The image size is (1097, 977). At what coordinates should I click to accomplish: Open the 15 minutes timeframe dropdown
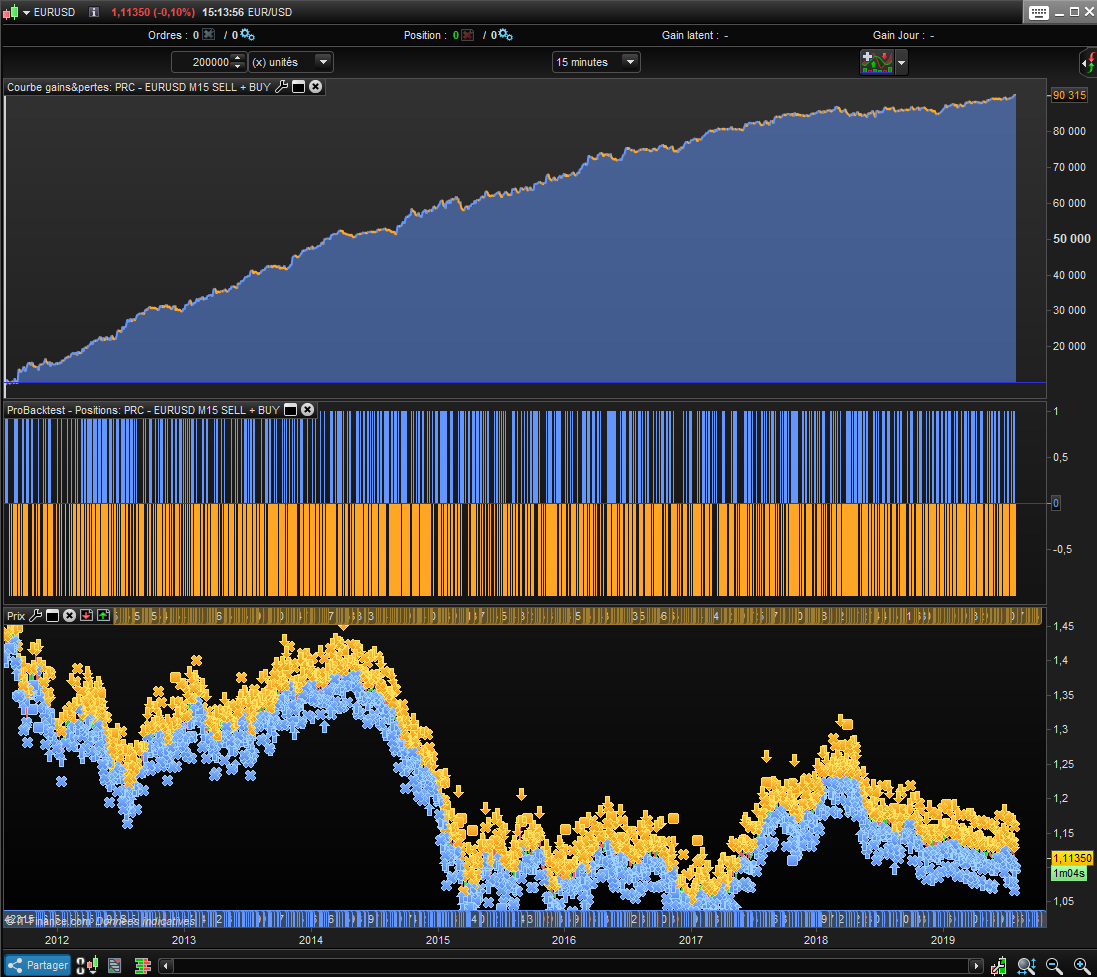(x=629, y=62)
